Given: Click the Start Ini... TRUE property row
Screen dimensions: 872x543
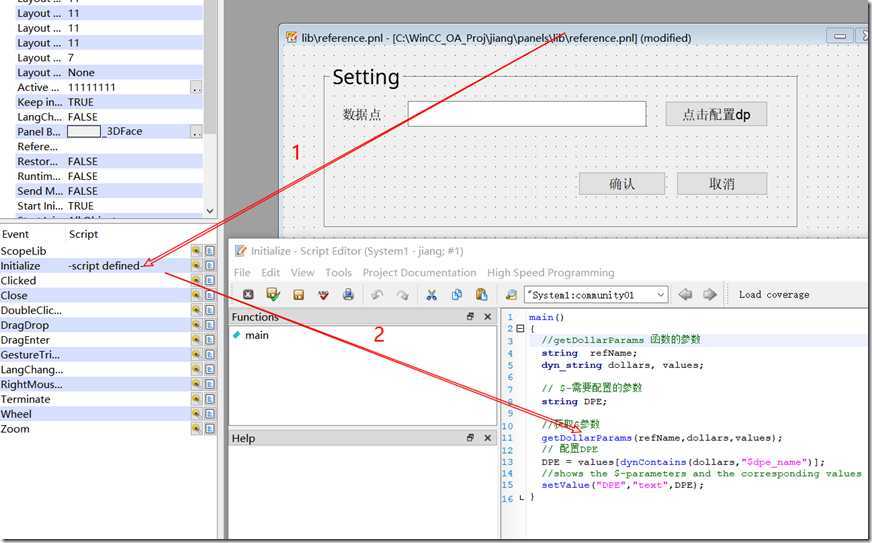Looking at the screenshot, I should point(109,206).
